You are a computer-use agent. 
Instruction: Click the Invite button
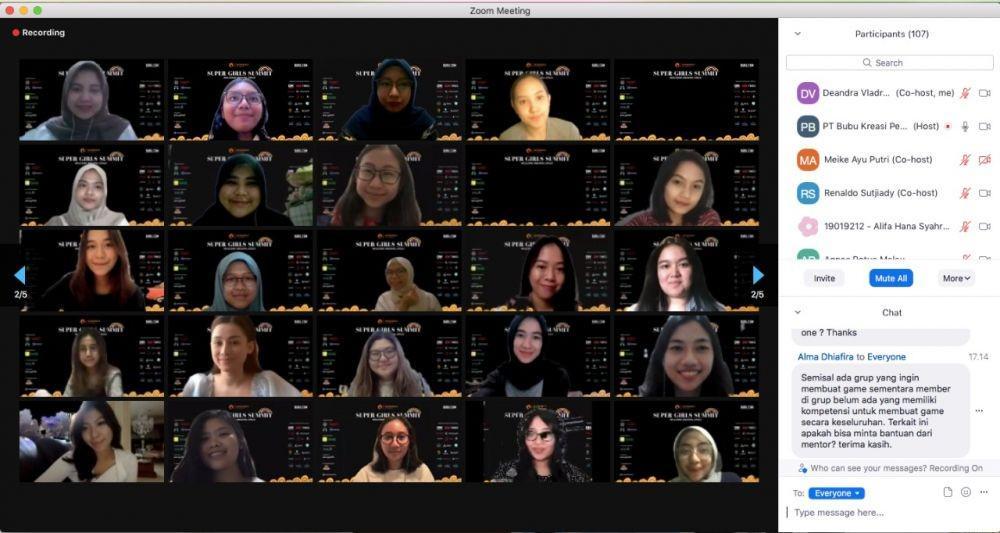coord(824,279)
